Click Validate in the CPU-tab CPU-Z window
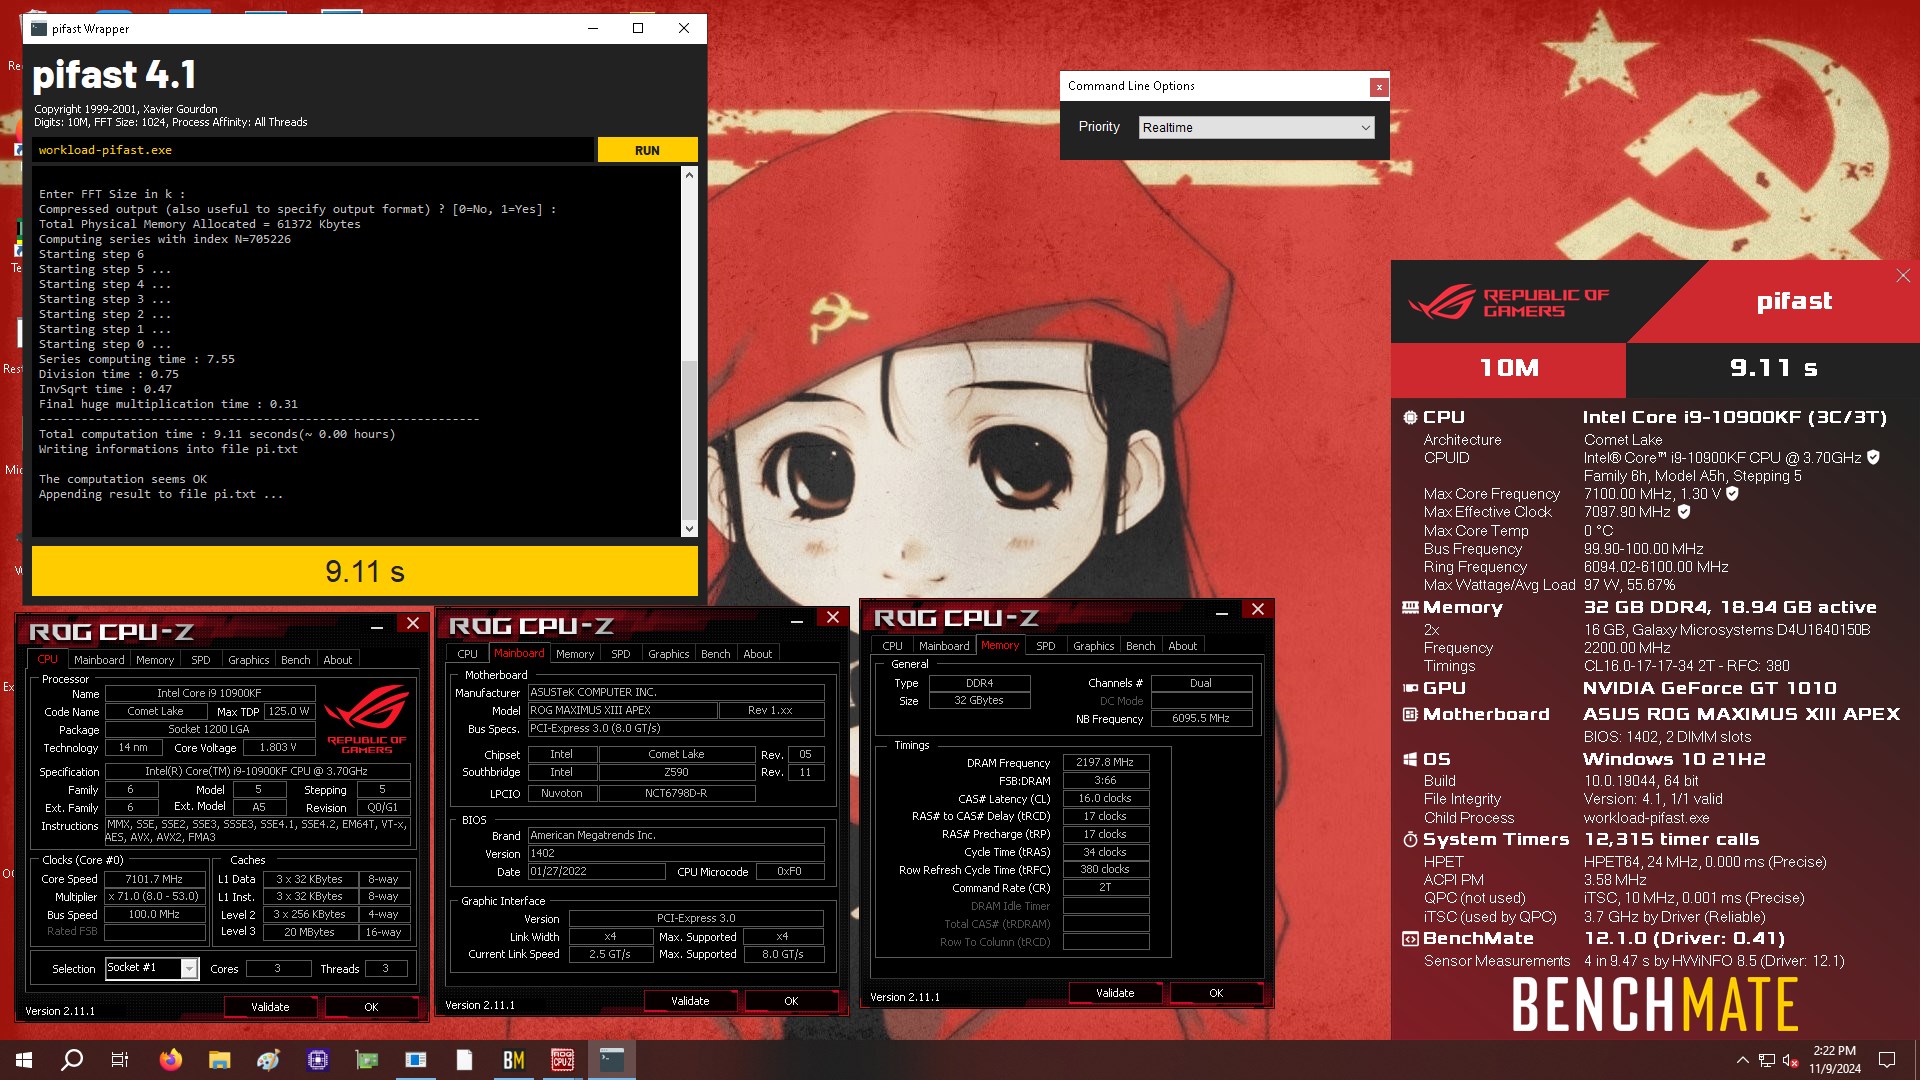This screenshot has height=1080, width=1920. [270, 1007]
